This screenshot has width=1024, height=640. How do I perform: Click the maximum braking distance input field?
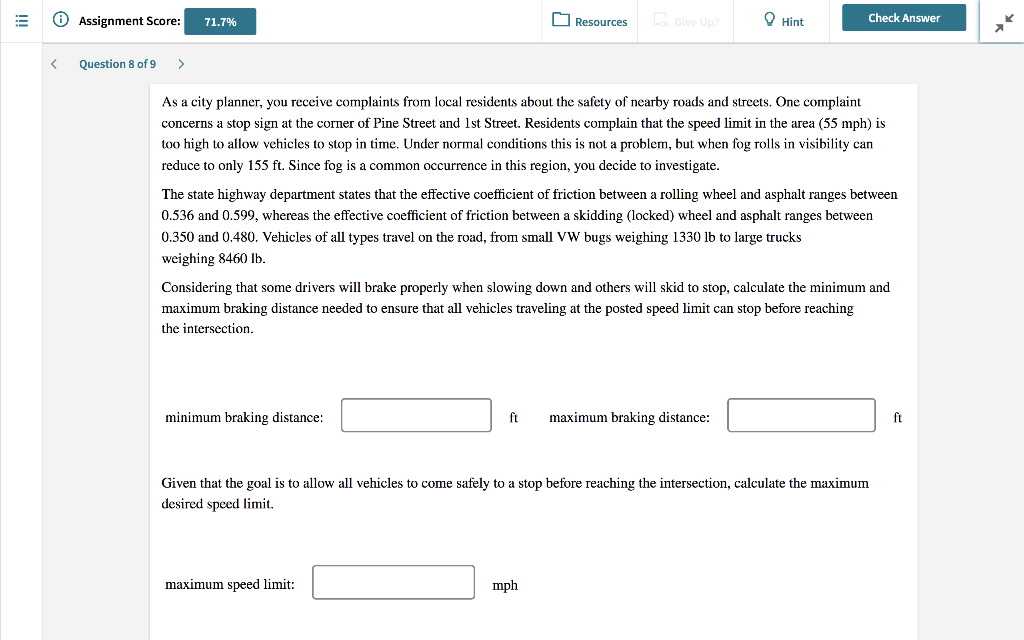800,415
